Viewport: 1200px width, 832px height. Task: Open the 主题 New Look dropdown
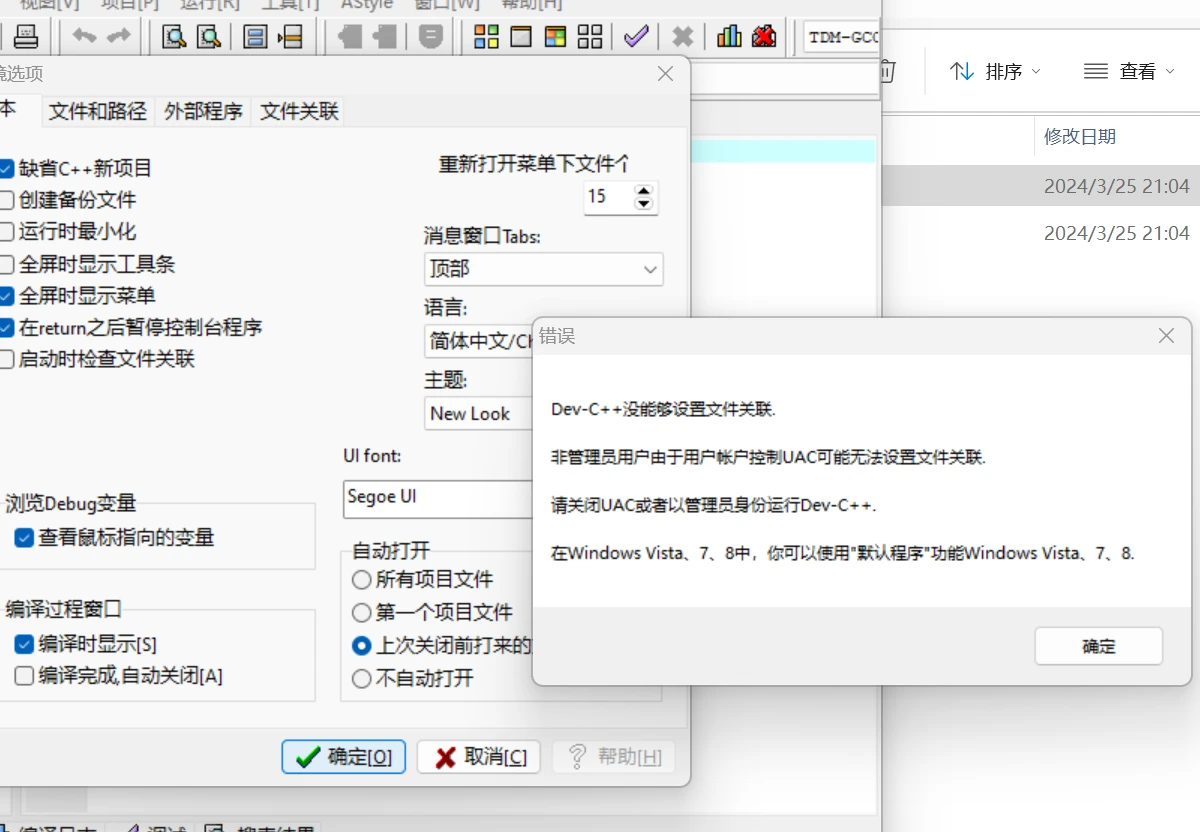479,413
